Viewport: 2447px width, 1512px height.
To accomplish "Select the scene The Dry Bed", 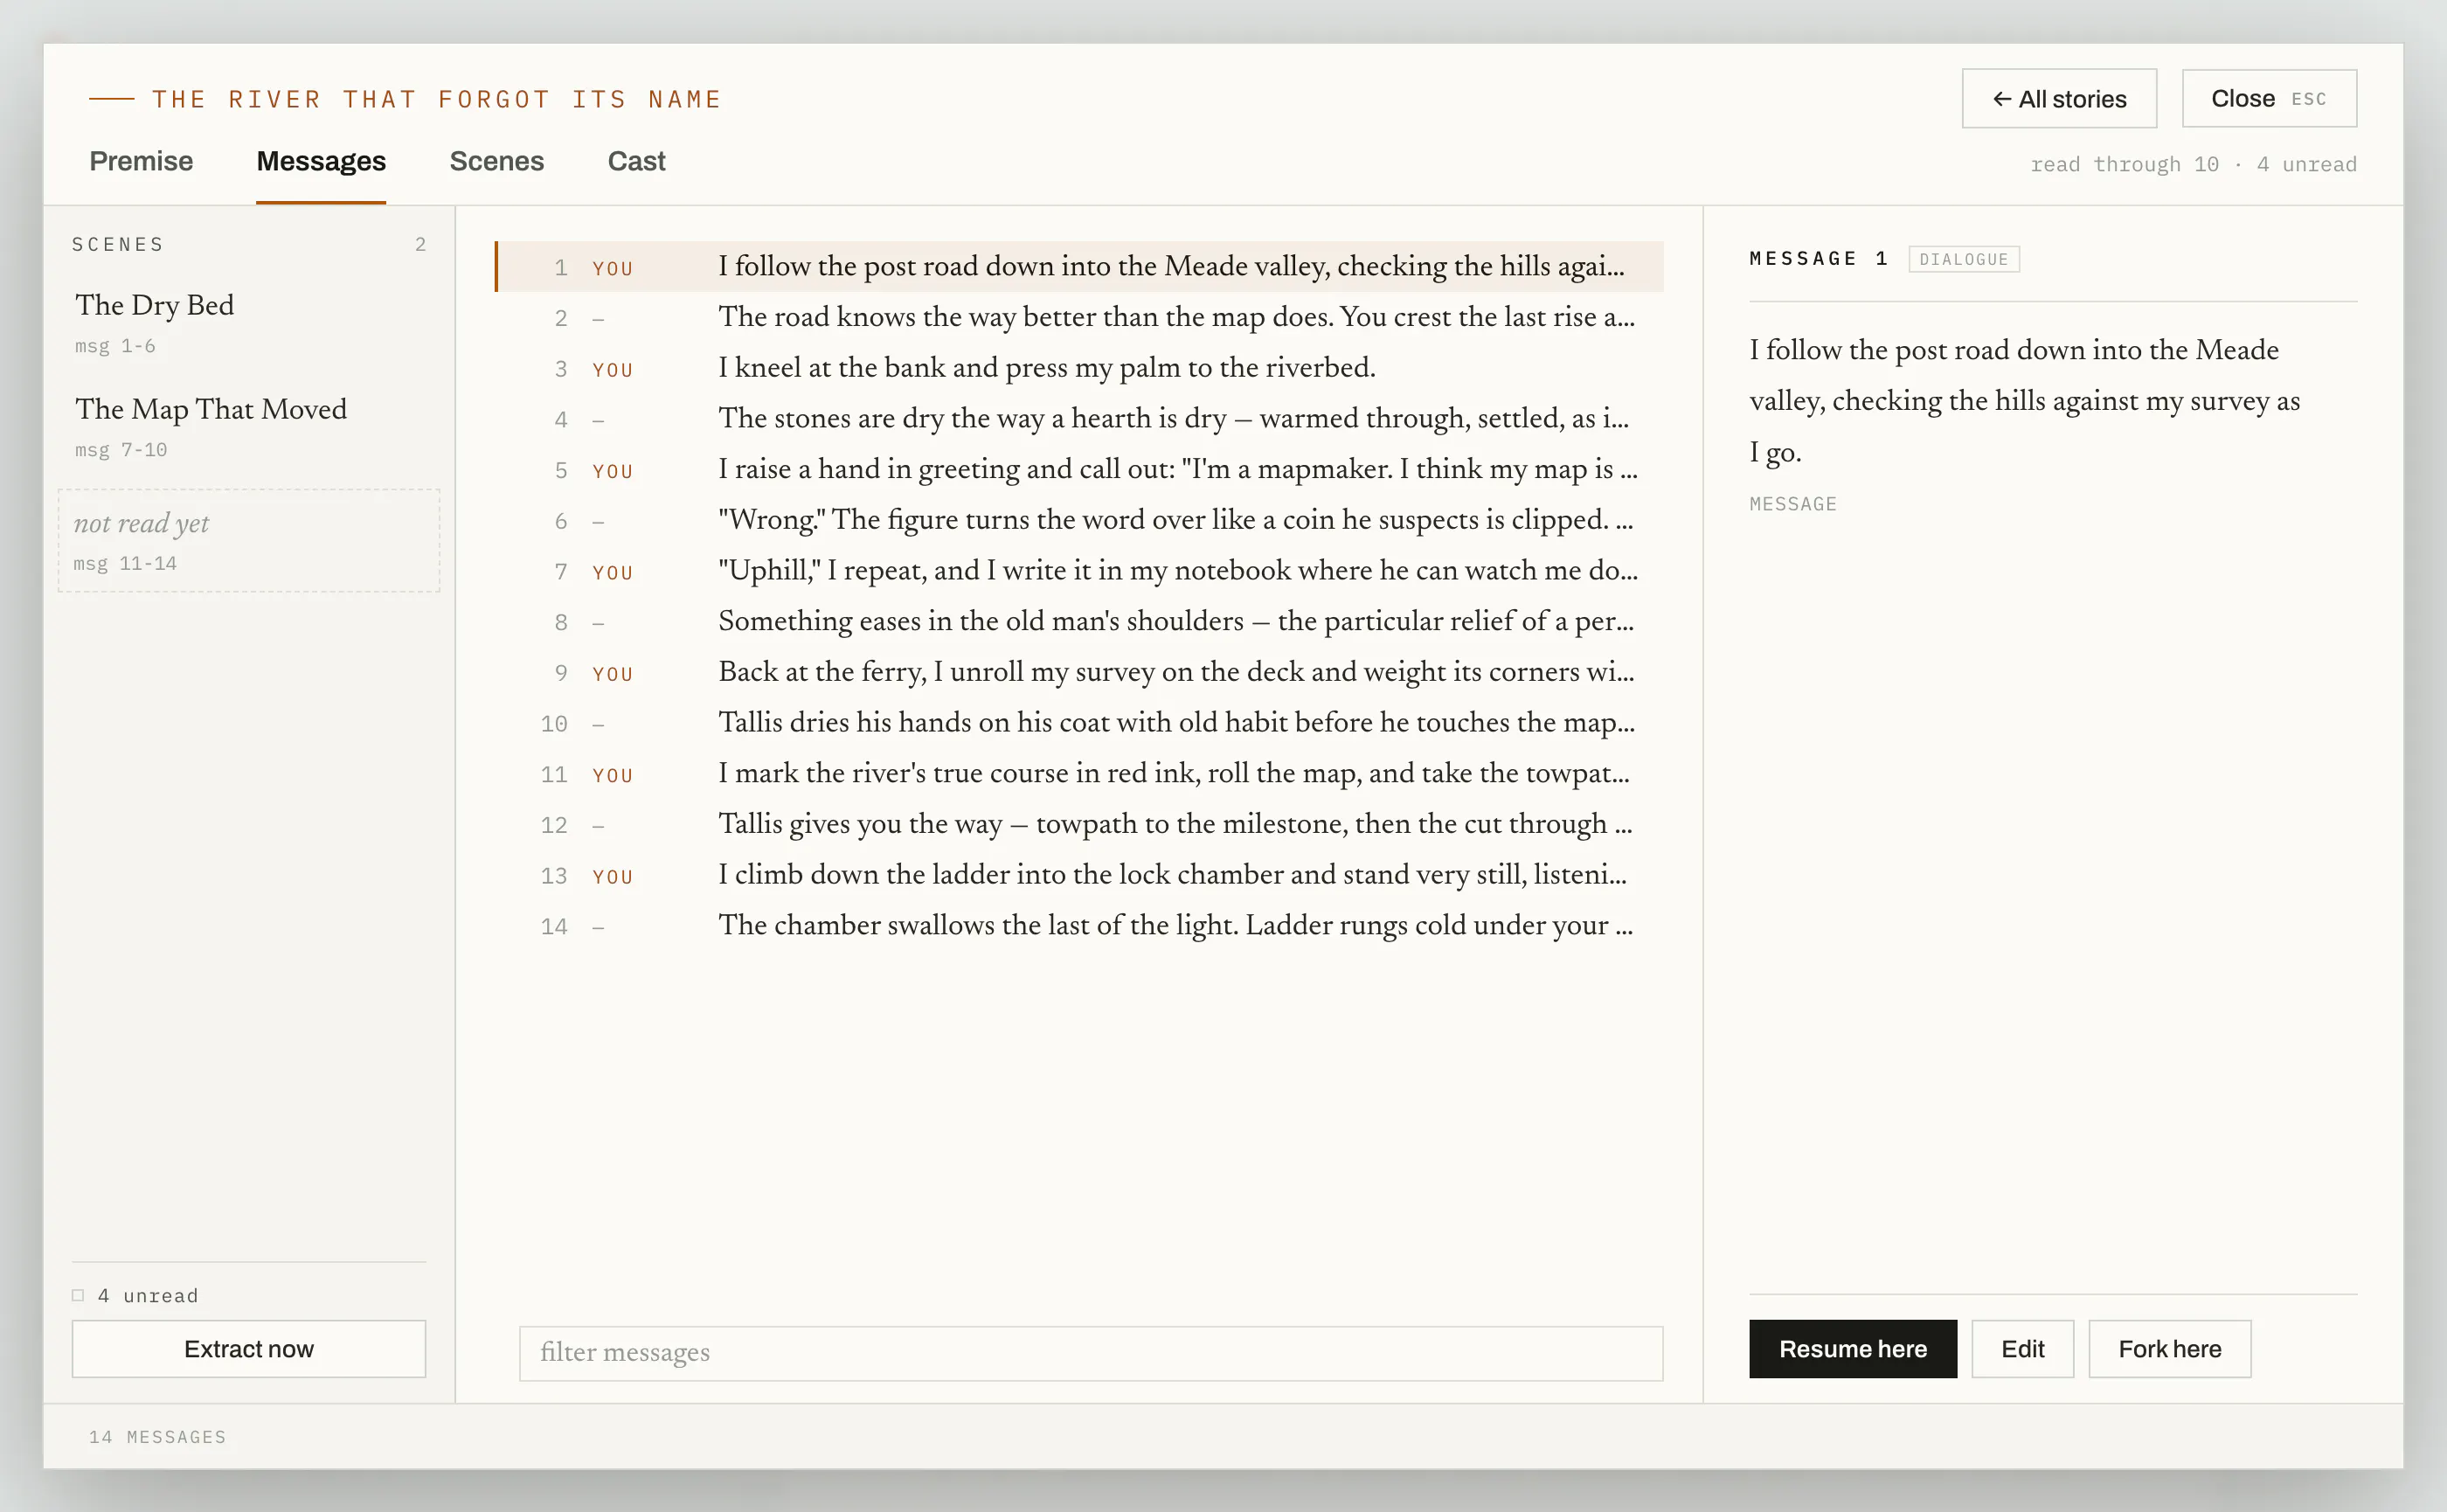I will pyautogui.click(x=249, y=323).
